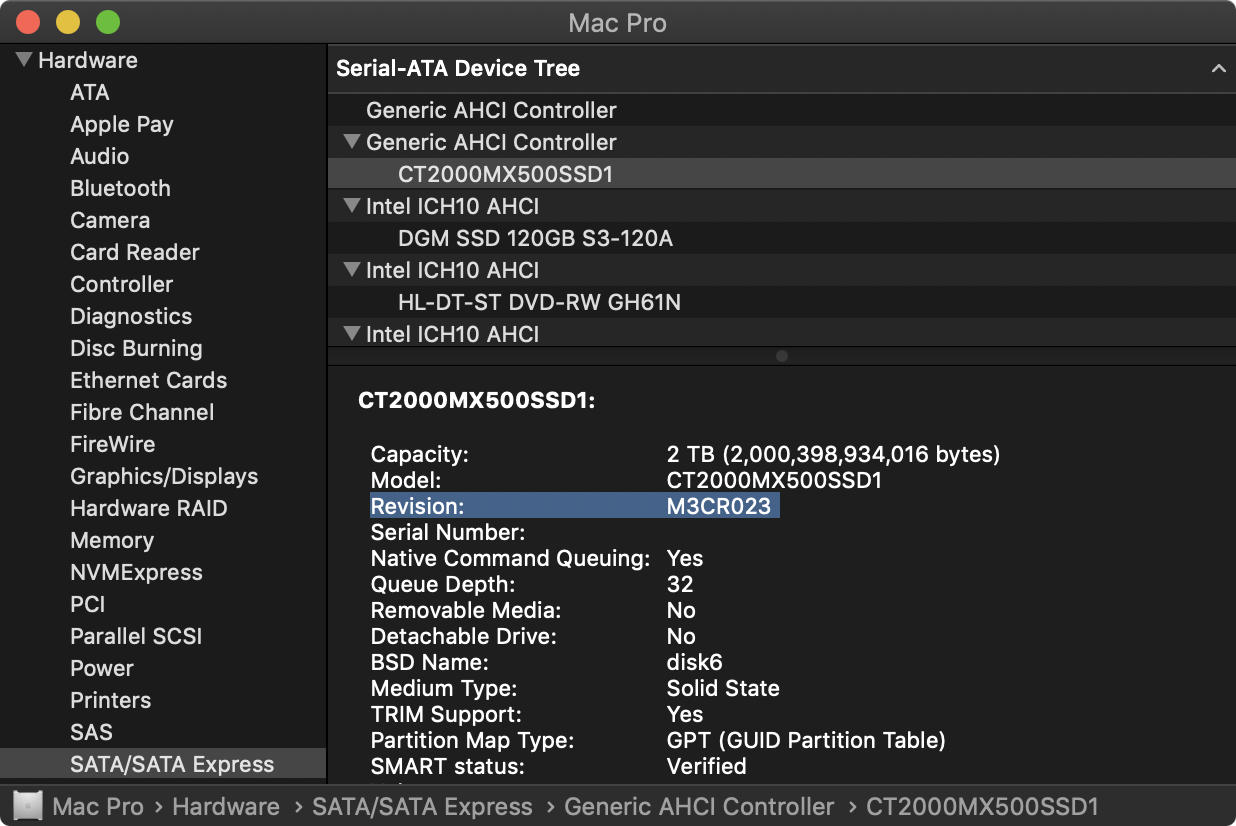Select Power in the sidebar
This screenshot has width=1236, height=826.
click(102, 668)
